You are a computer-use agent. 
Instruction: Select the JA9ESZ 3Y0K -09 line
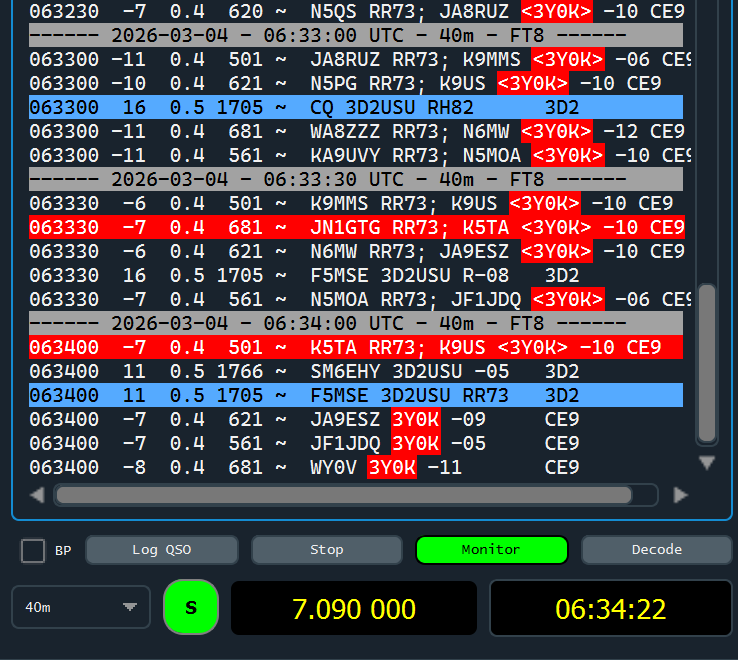point(356,419)
